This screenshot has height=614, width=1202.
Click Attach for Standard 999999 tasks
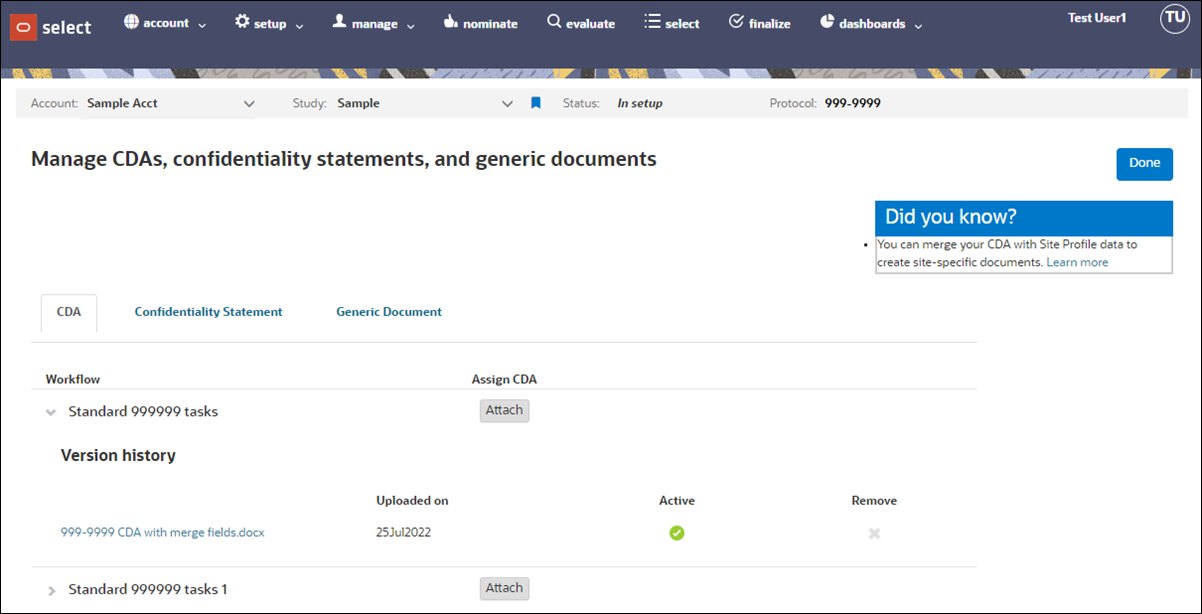tap(505, 410)
